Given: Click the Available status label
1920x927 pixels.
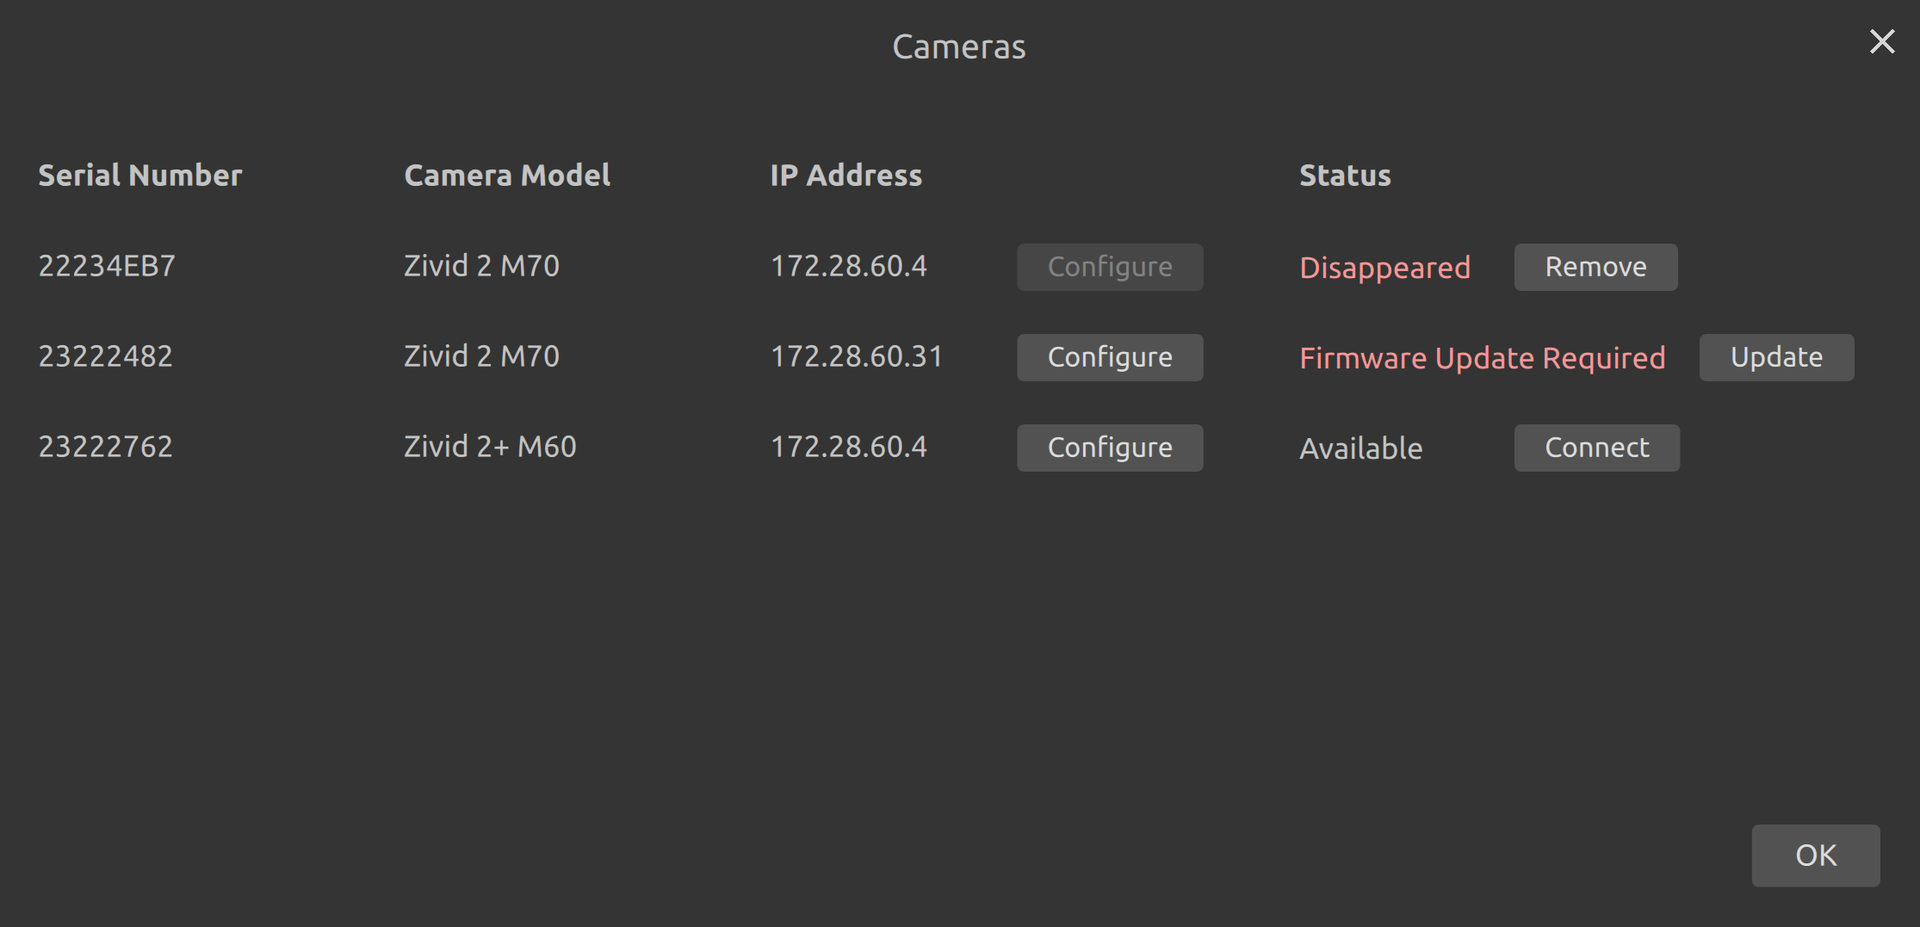Looking at the screenshot, I should coord(1361,448).
